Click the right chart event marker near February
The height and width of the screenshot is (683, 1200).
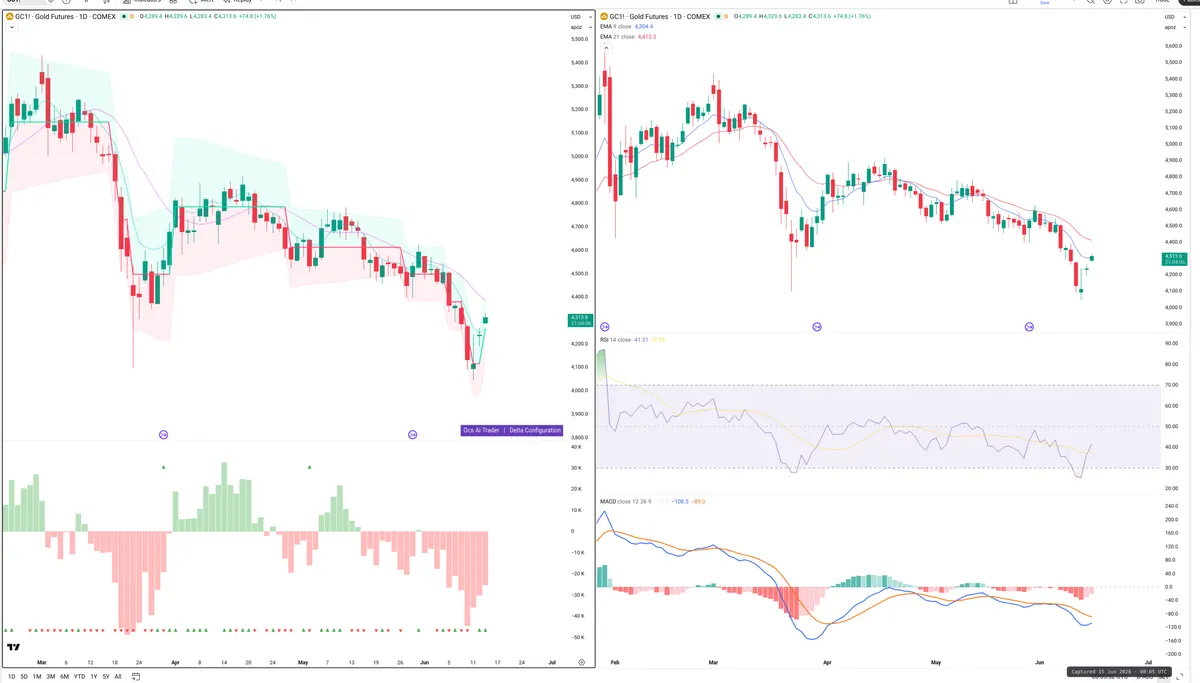[x=604, y=327]
